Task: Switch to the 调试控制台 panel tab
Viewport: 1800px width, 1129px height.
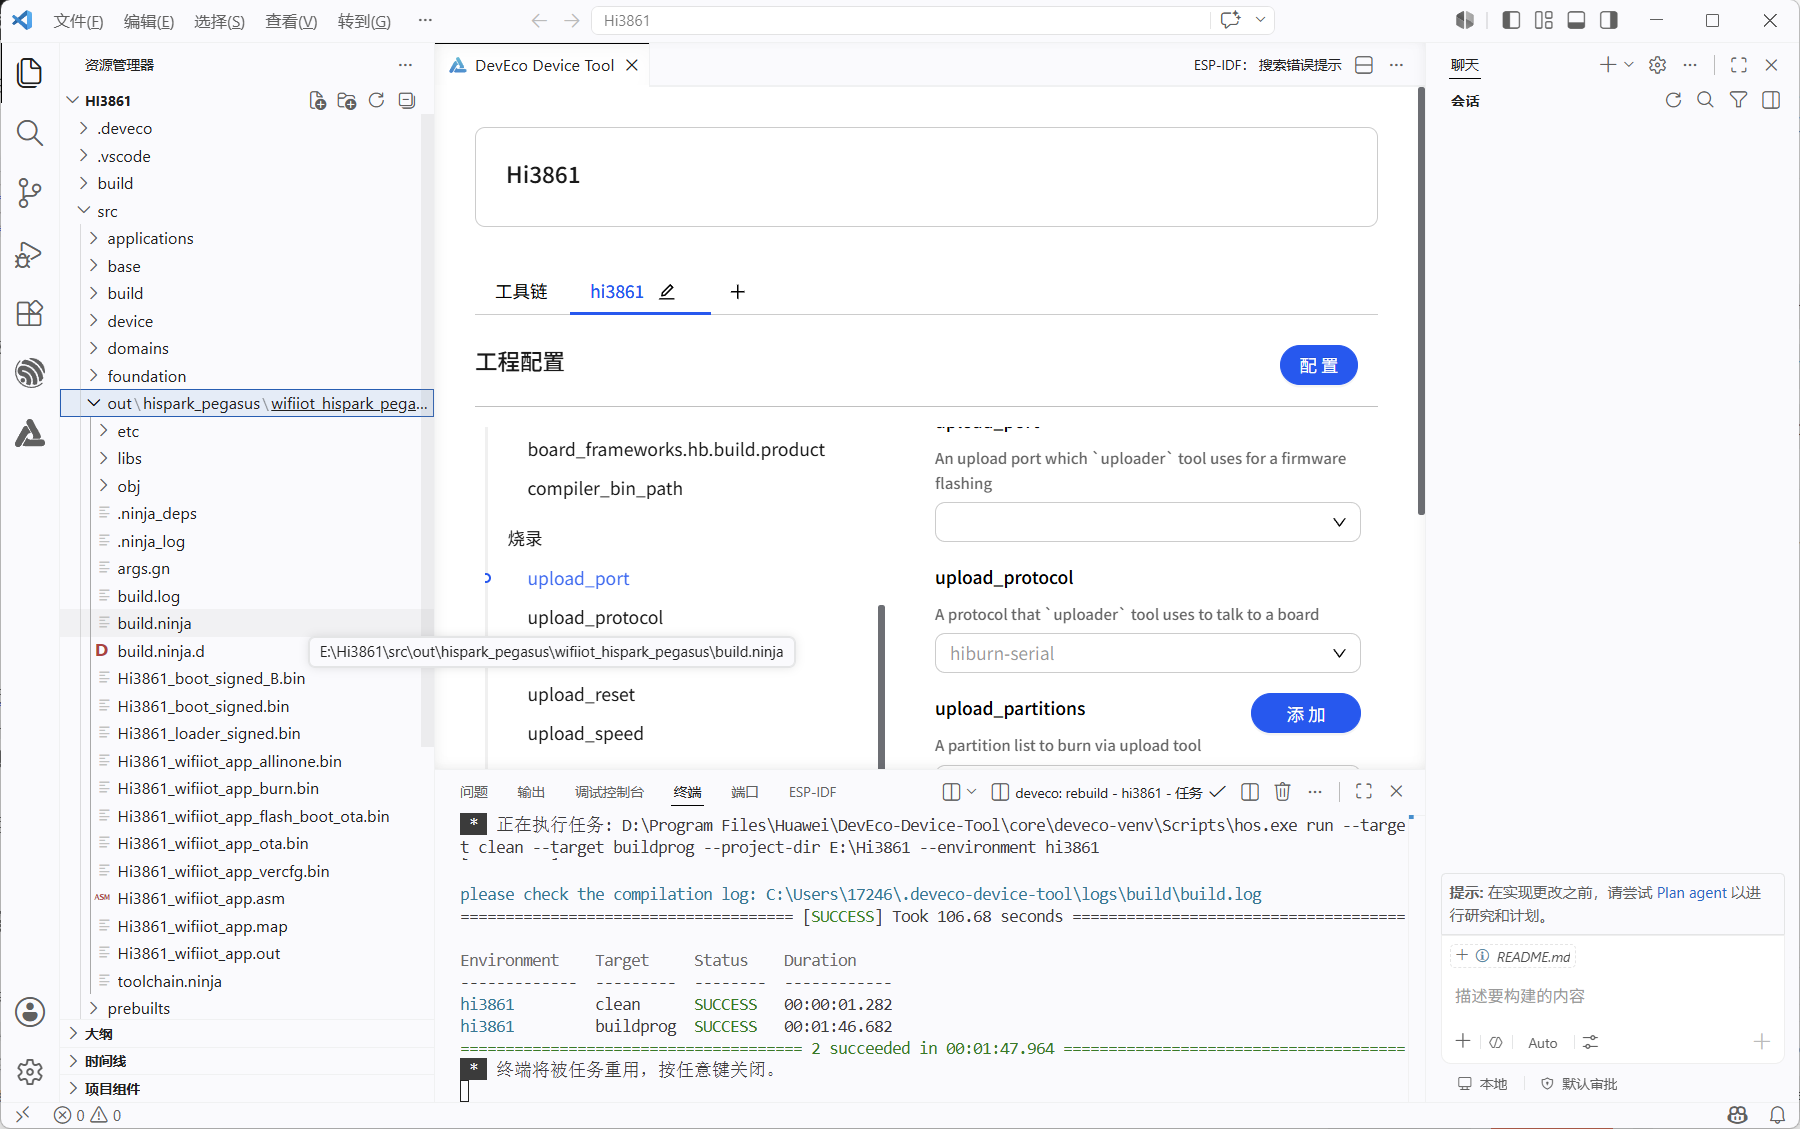Action: [x=609, y=792]
